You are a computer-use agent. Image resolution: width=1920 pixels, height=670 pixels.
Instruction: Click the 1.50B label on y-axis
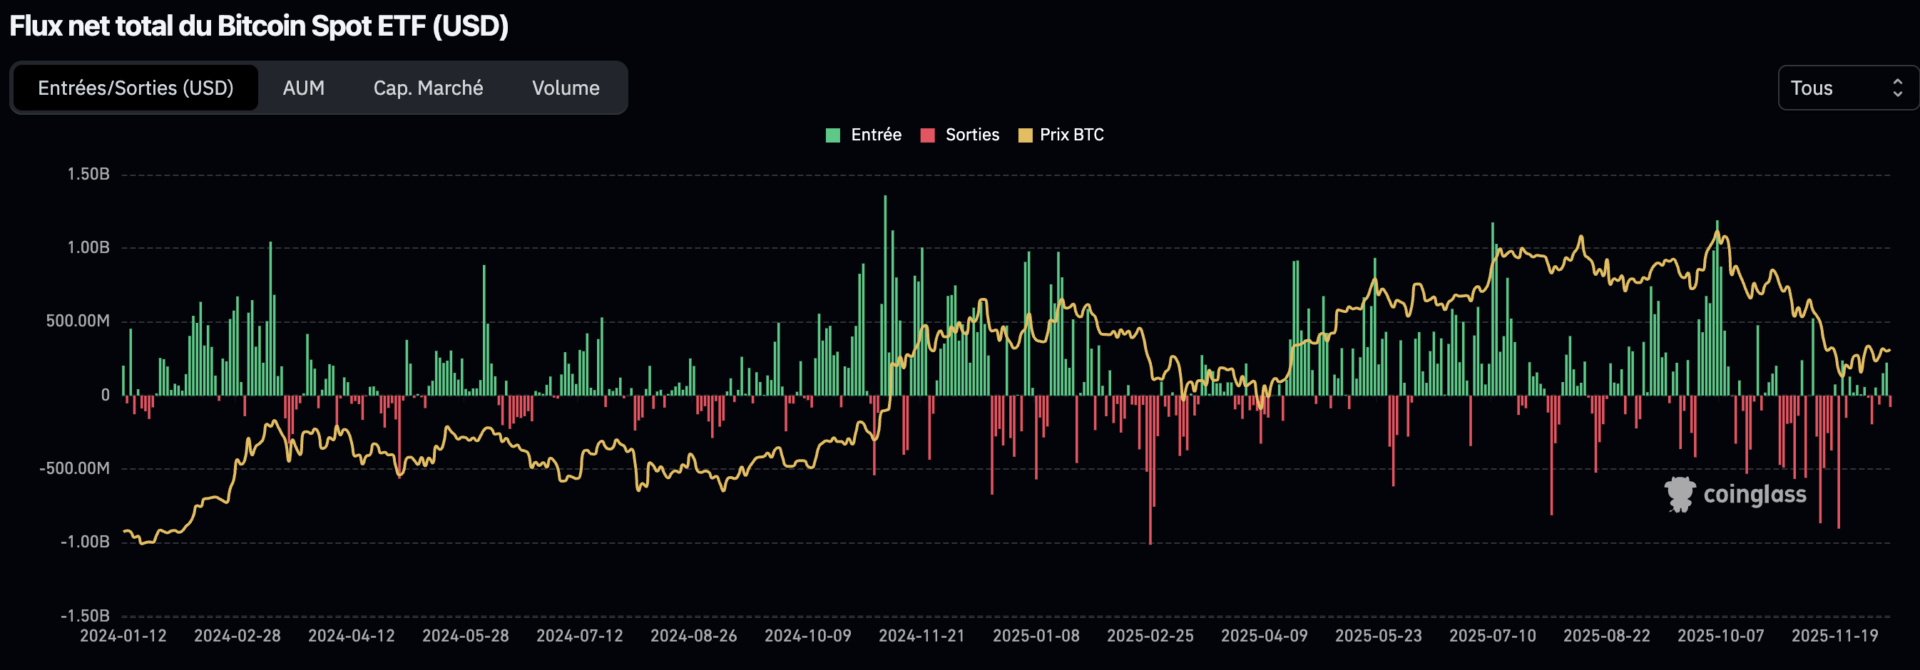(x=88, y=174)
